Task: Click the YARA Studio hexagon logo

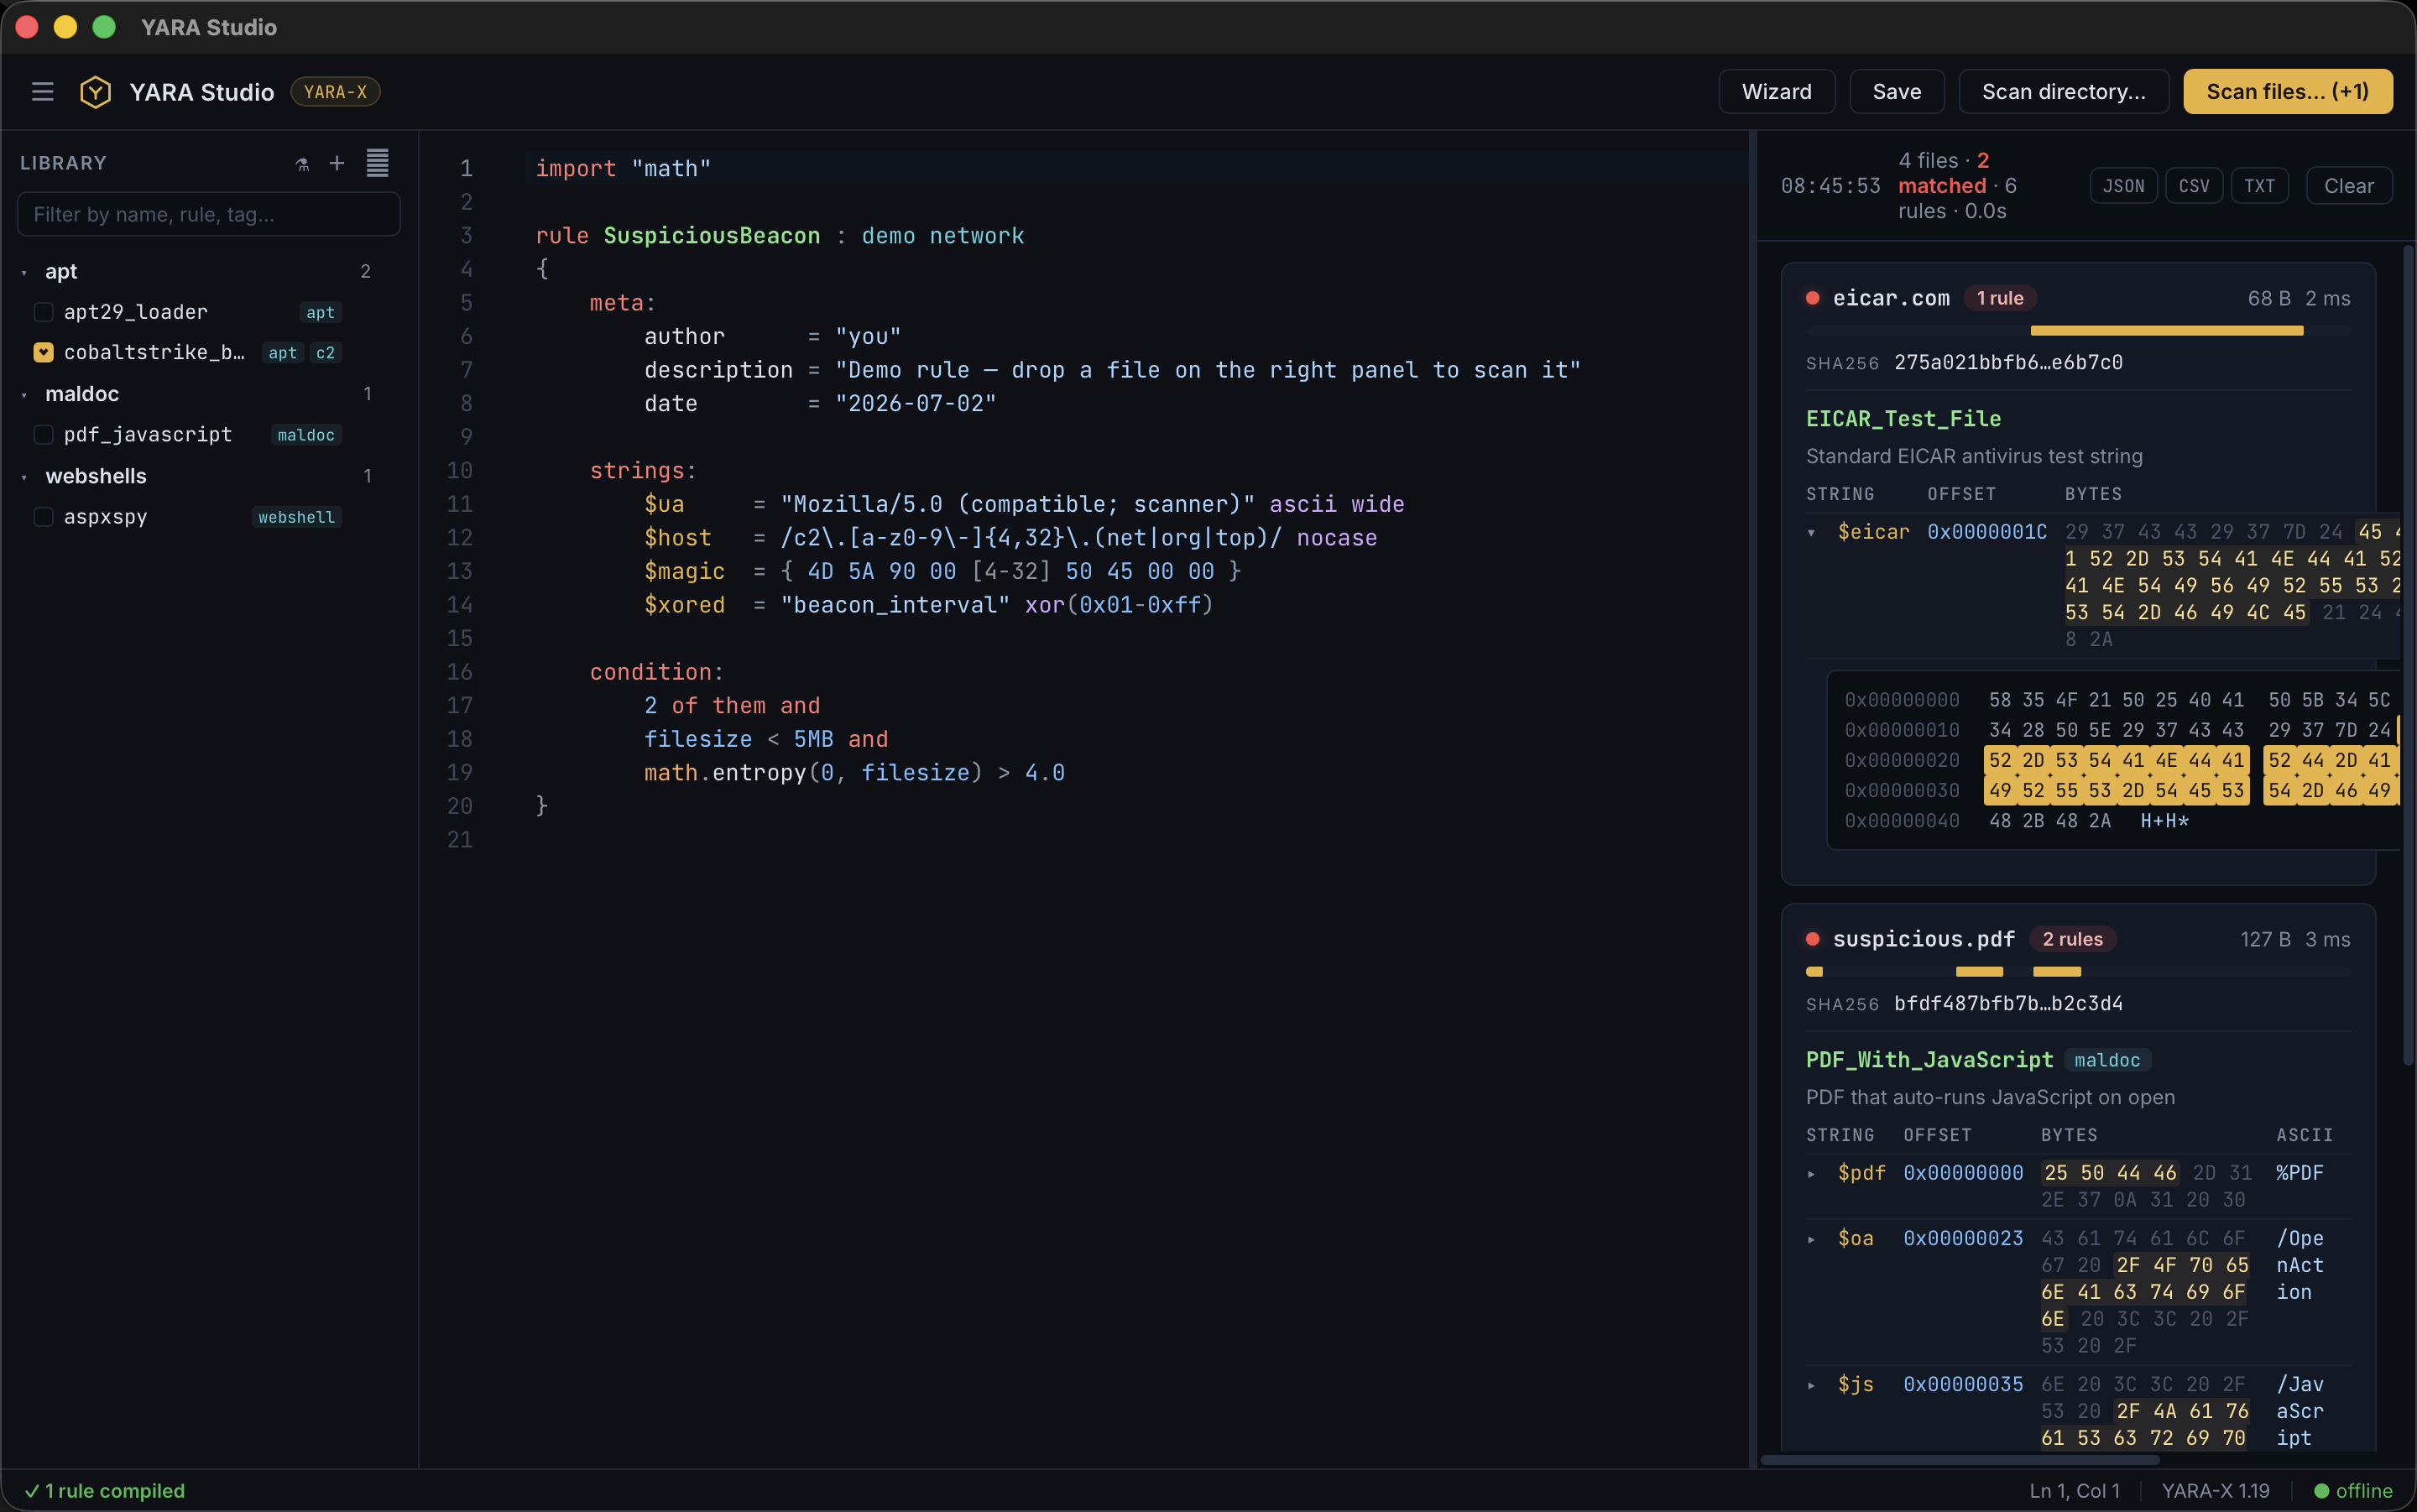Action: (x=95, y=92)
